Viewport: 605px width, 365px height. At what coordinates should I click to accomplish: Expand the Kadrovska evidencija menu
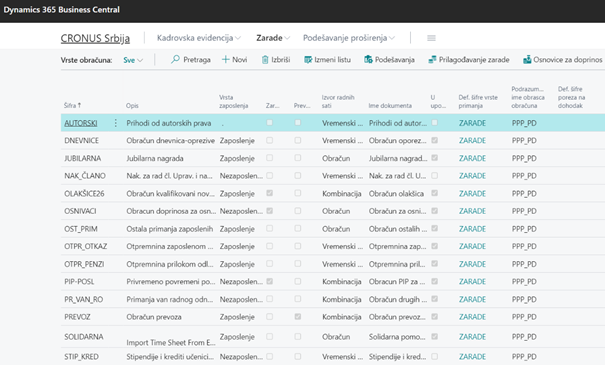coord(199,38)
